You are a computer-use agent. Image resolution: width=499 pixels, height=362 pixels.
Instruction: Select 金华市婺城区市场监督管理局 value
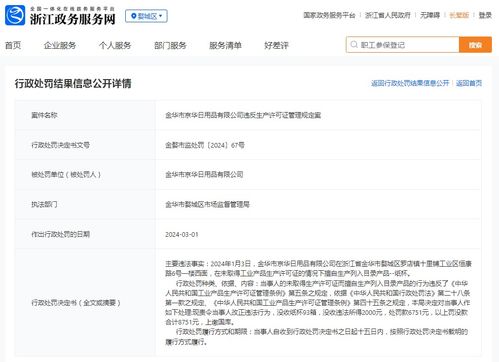(x=207, y=204)
